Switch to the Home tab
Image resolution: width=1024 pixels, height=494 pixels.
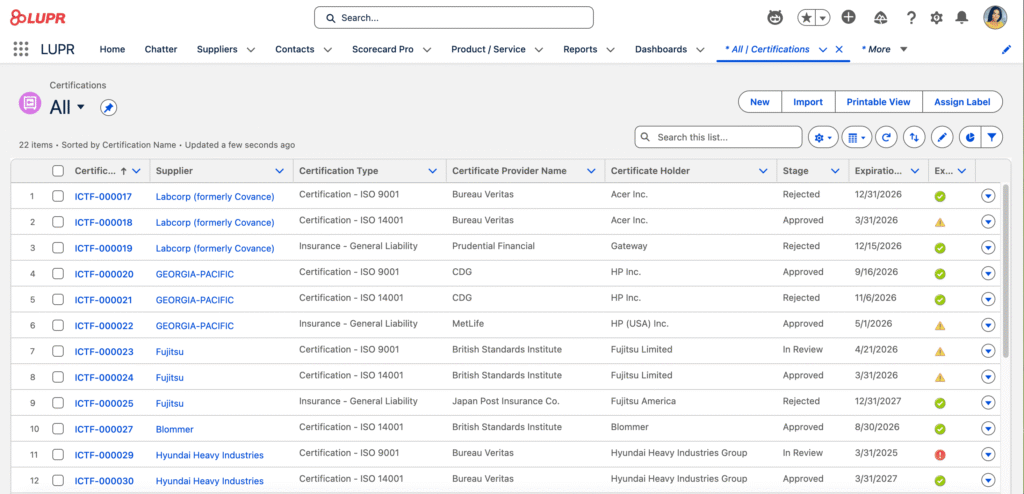coord(112,49)
